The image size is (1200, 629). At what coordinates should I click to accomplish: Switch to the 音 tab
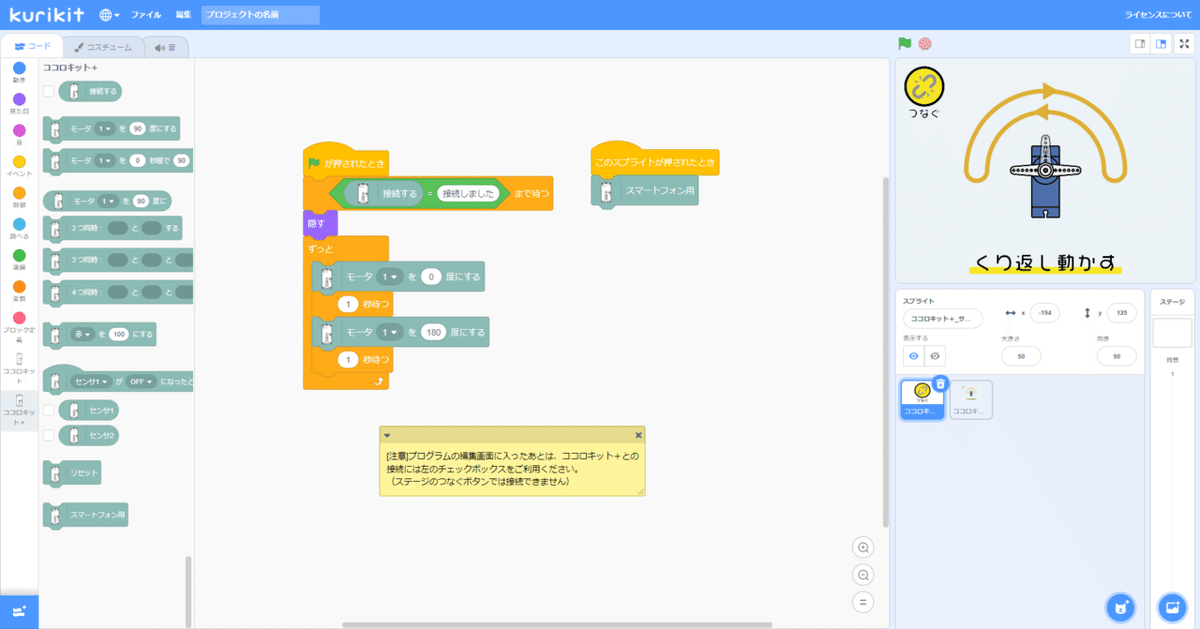click(166, 46)
